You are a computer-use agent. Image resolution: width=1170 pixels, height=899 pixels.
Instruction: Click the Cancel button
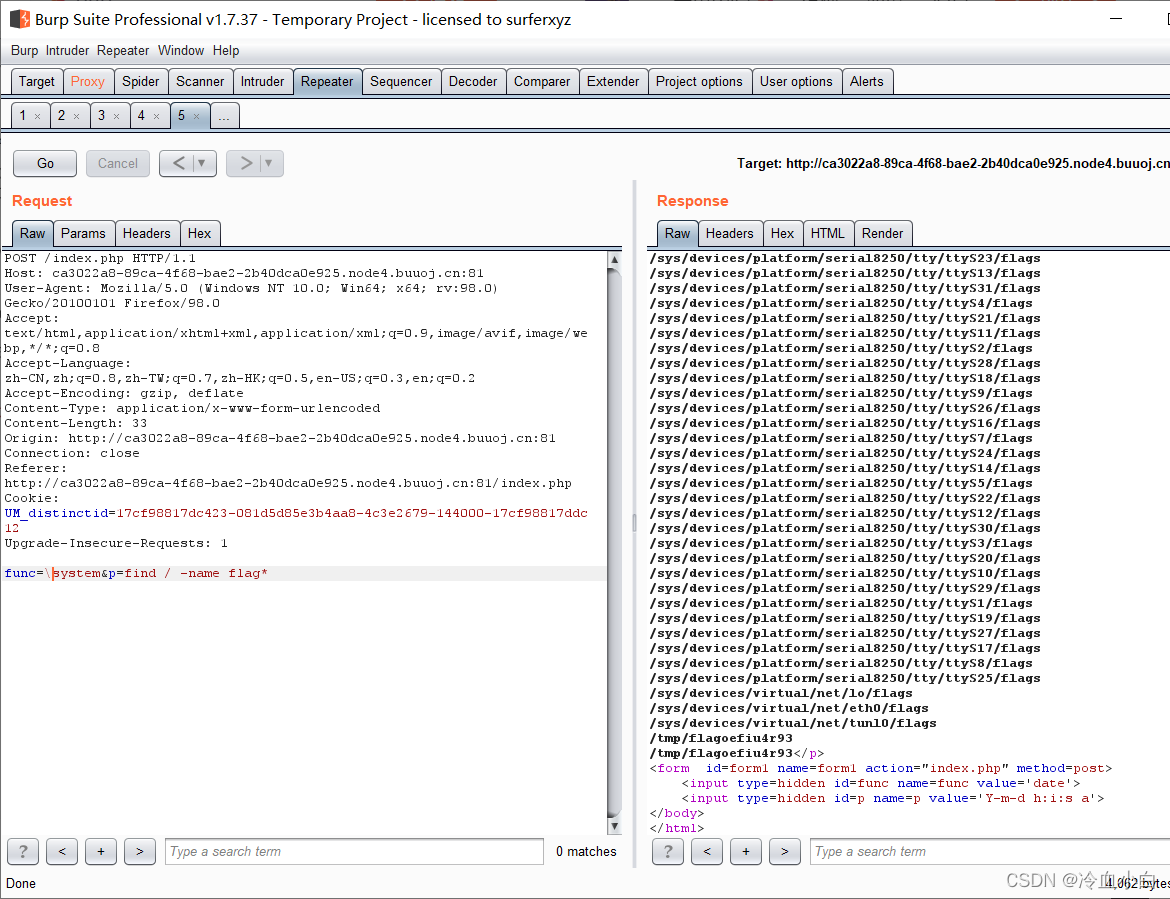pyautogui.click(x=118, y=163)
